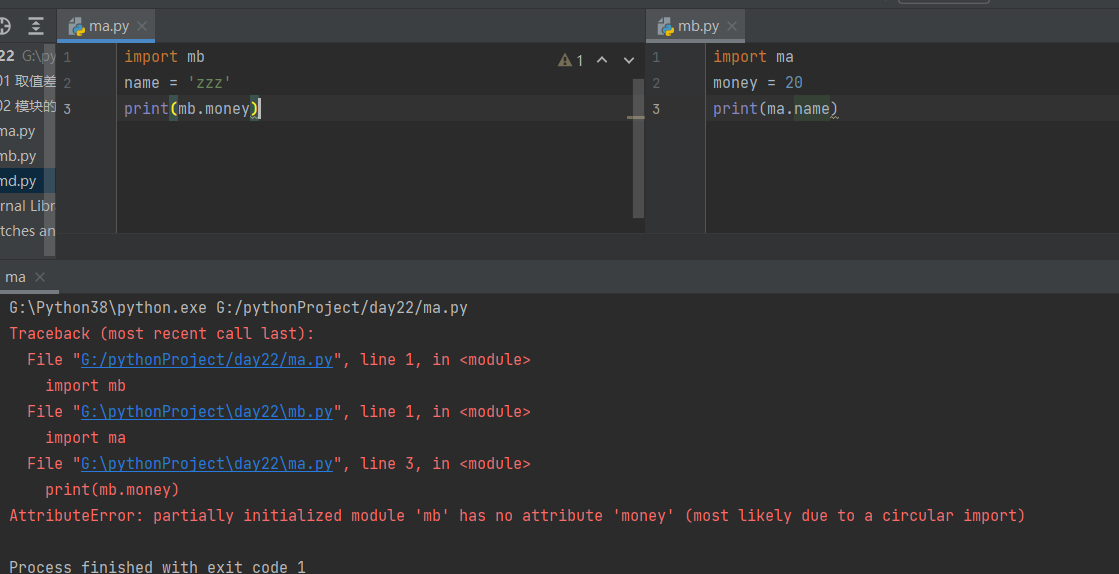Click the locate-file target icon in Project panel

click(7, 26)
